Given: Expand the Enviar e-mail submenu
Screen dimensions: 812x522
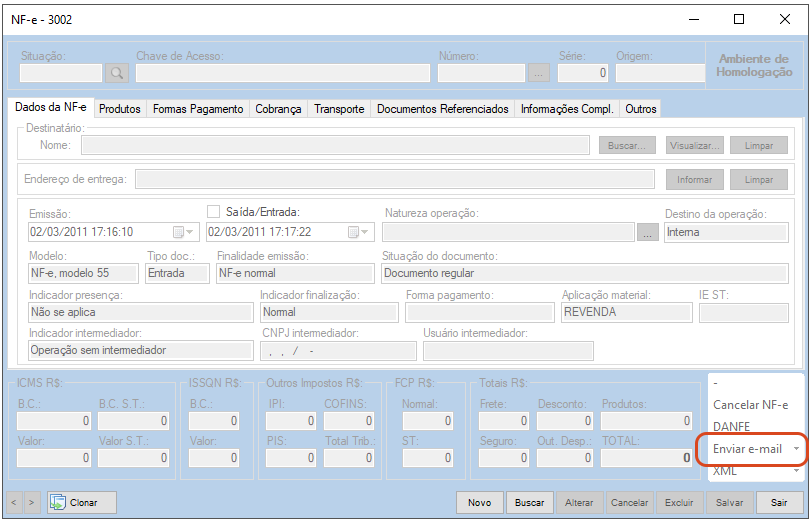Looking at the screenshot, I should click(x=796, y=449).
